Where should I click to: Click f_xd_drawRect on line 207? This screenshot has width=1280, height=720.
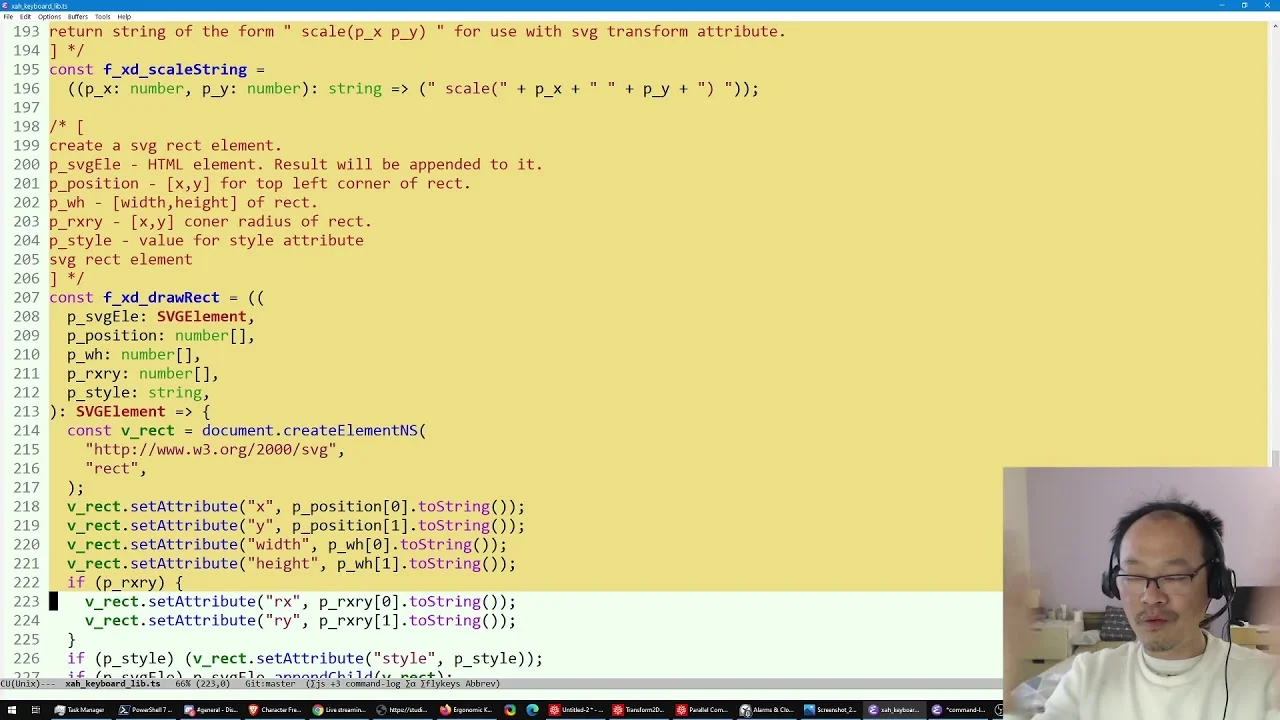[x=161, y=297]
